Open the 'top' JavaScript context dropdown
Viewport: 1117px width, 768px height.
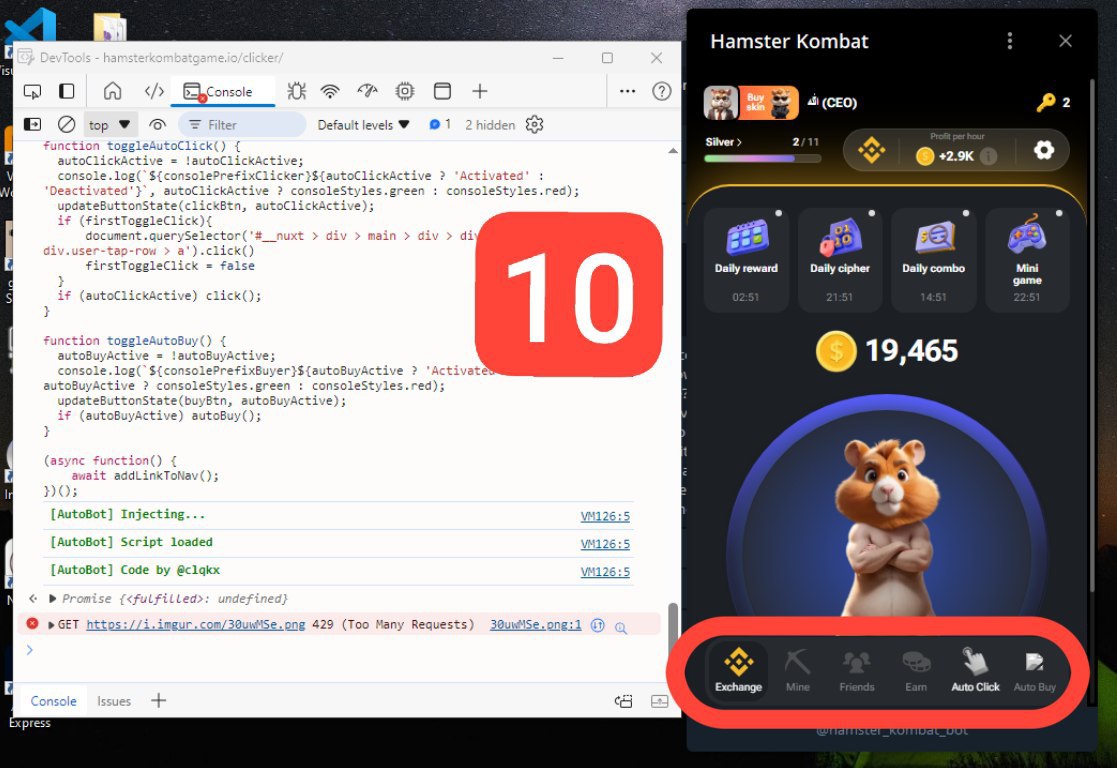(109, 125)
